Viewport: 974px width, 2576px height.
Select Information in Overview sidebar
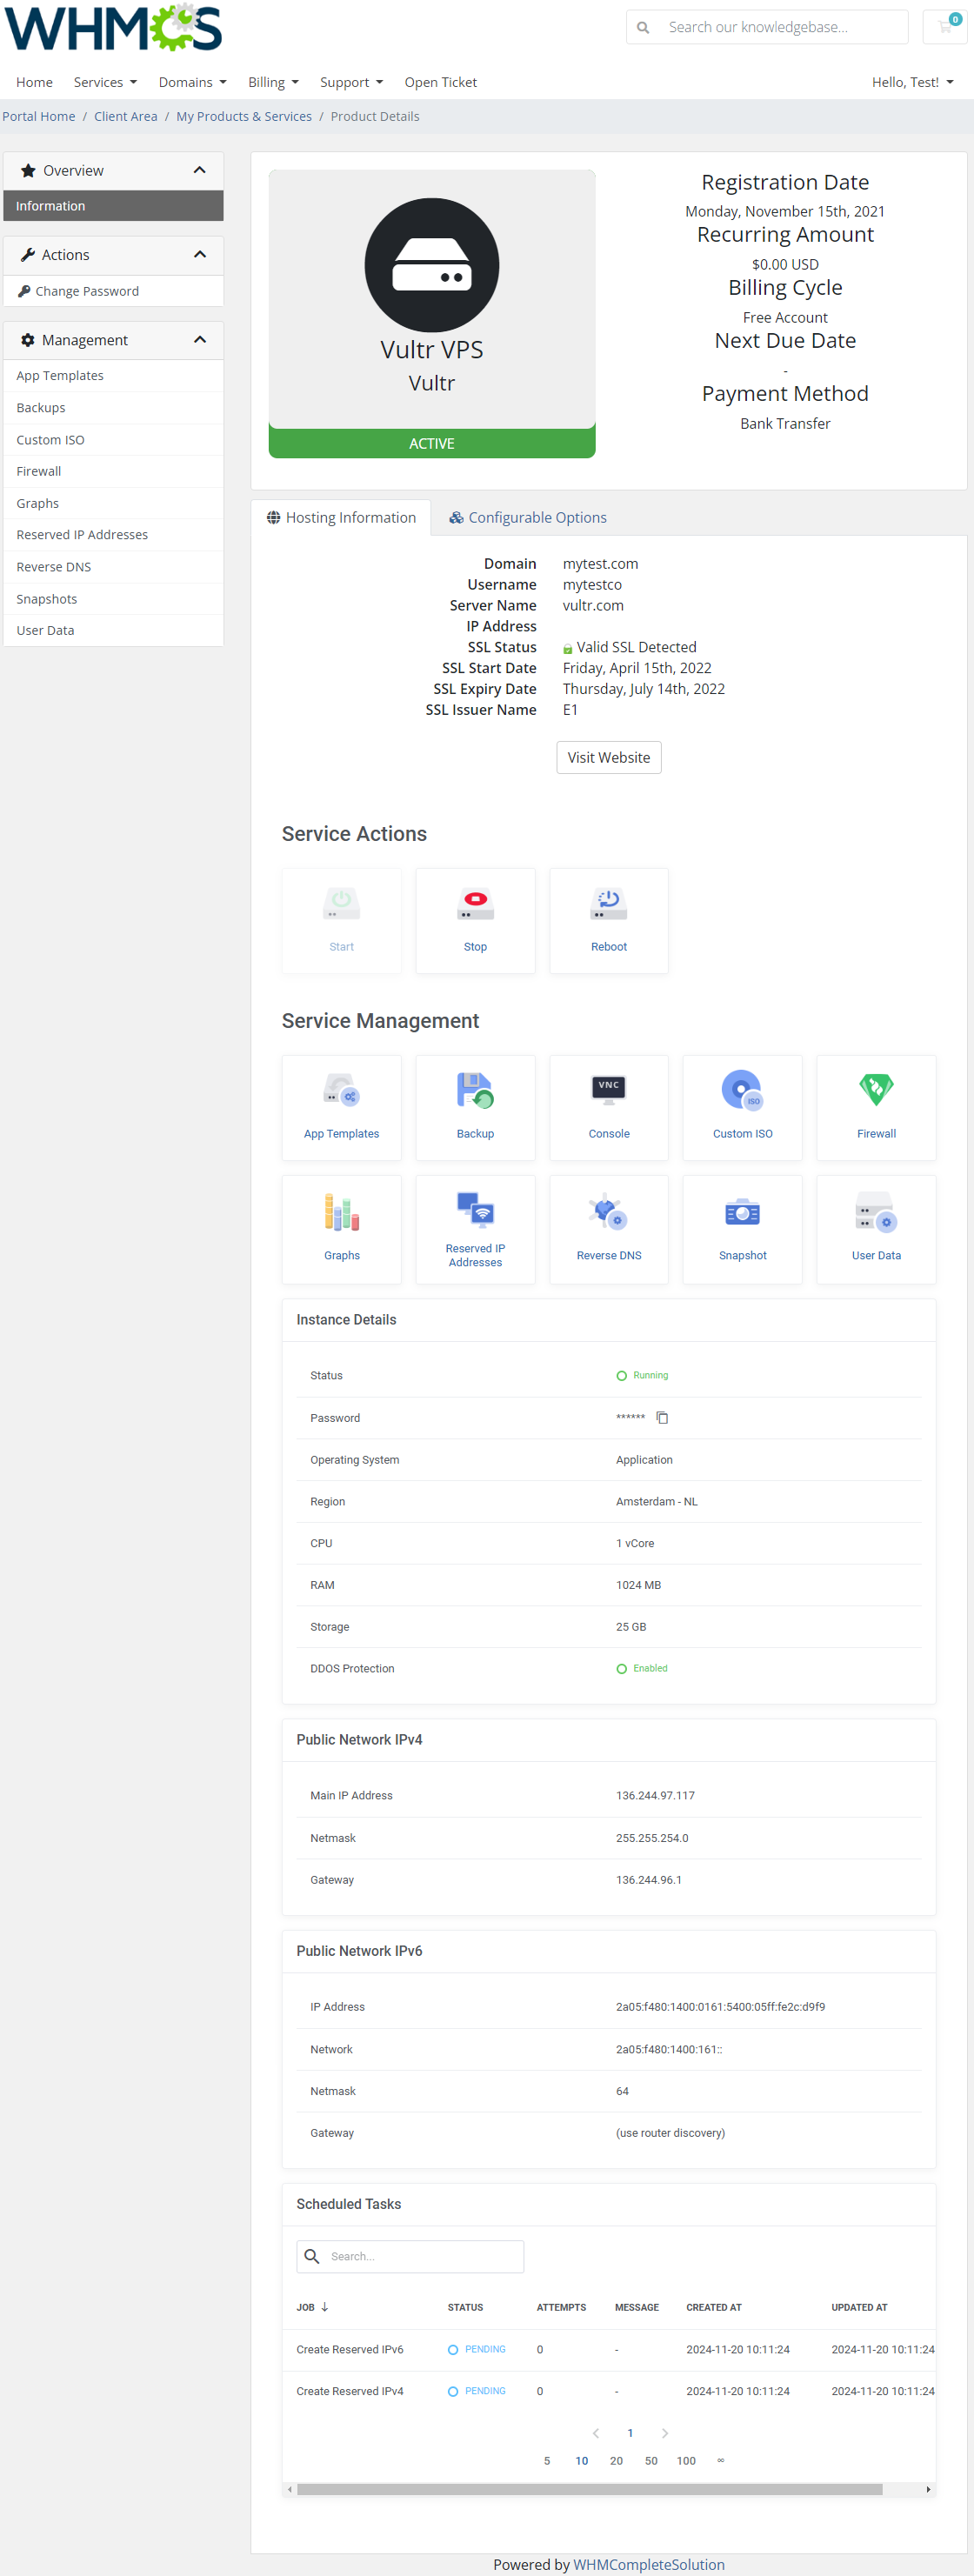click(x=113, y=205)
